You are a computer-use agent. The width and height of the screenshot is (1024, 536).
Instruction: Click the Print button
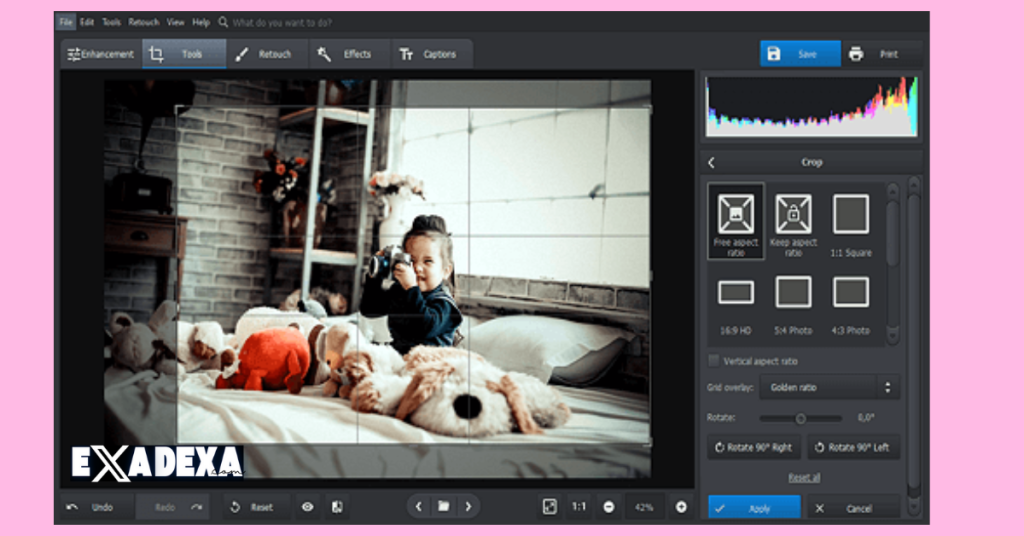tap(880, 54)
